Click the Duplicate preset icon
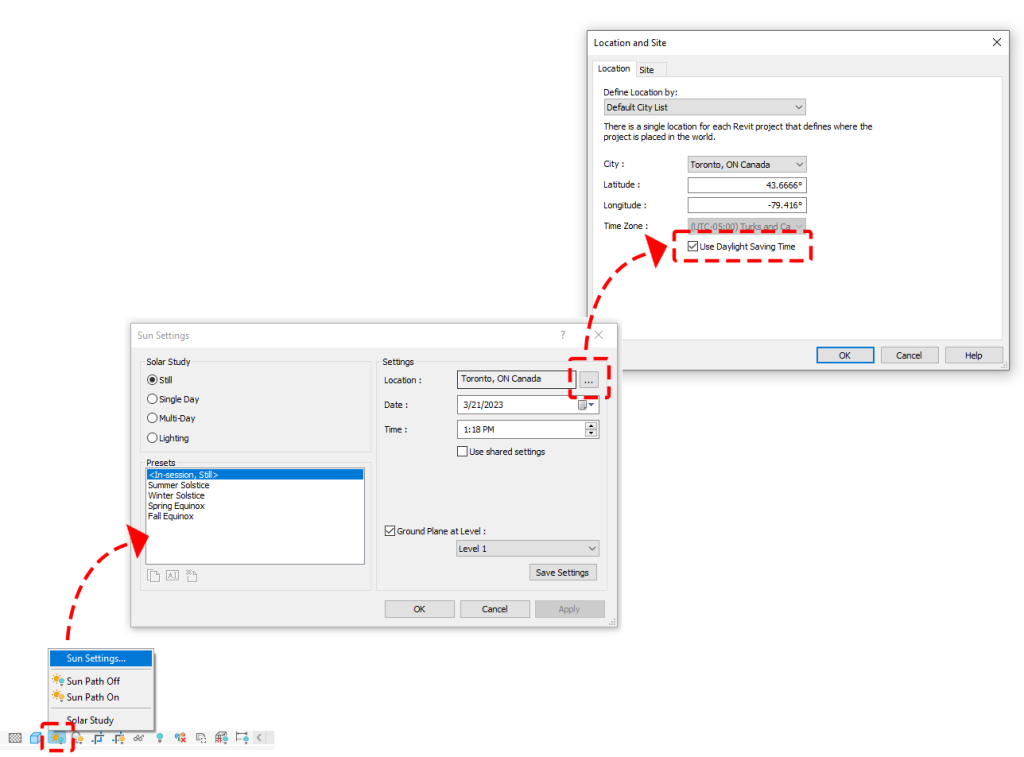 pos(154,576)
